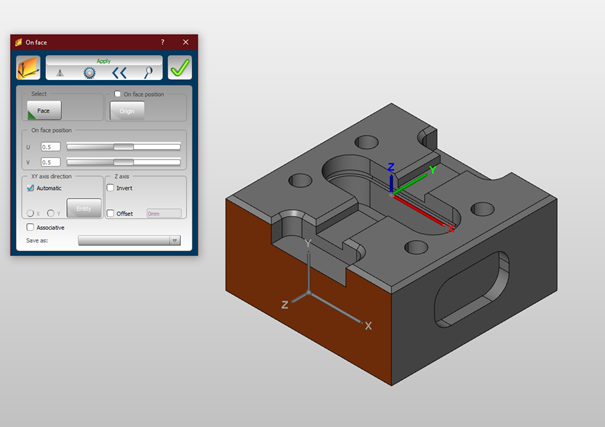The image size is (605, 427).
Task: Enable the Offset checkbox
Action: coord(111,213)
